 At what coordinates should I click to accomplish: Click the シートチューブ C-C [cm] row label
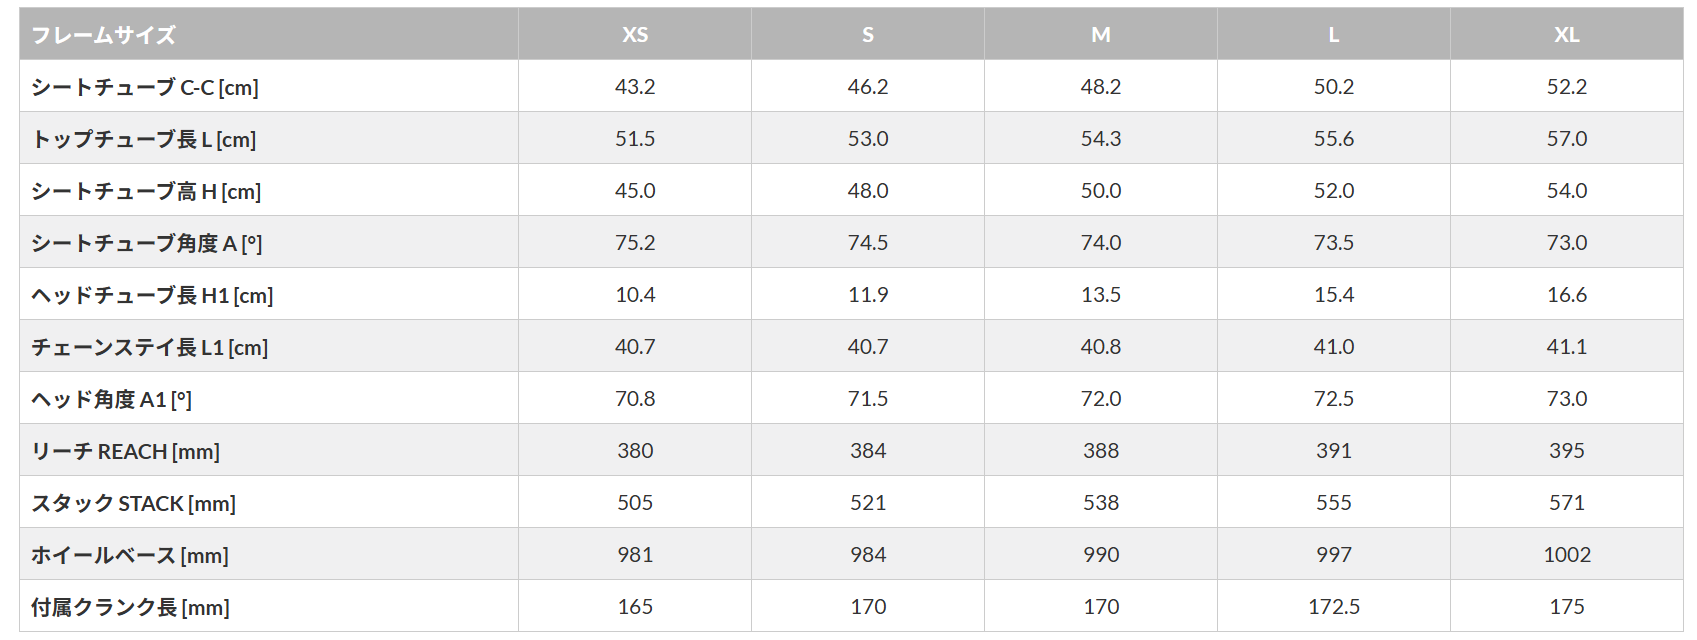click(x=145, y=88)
